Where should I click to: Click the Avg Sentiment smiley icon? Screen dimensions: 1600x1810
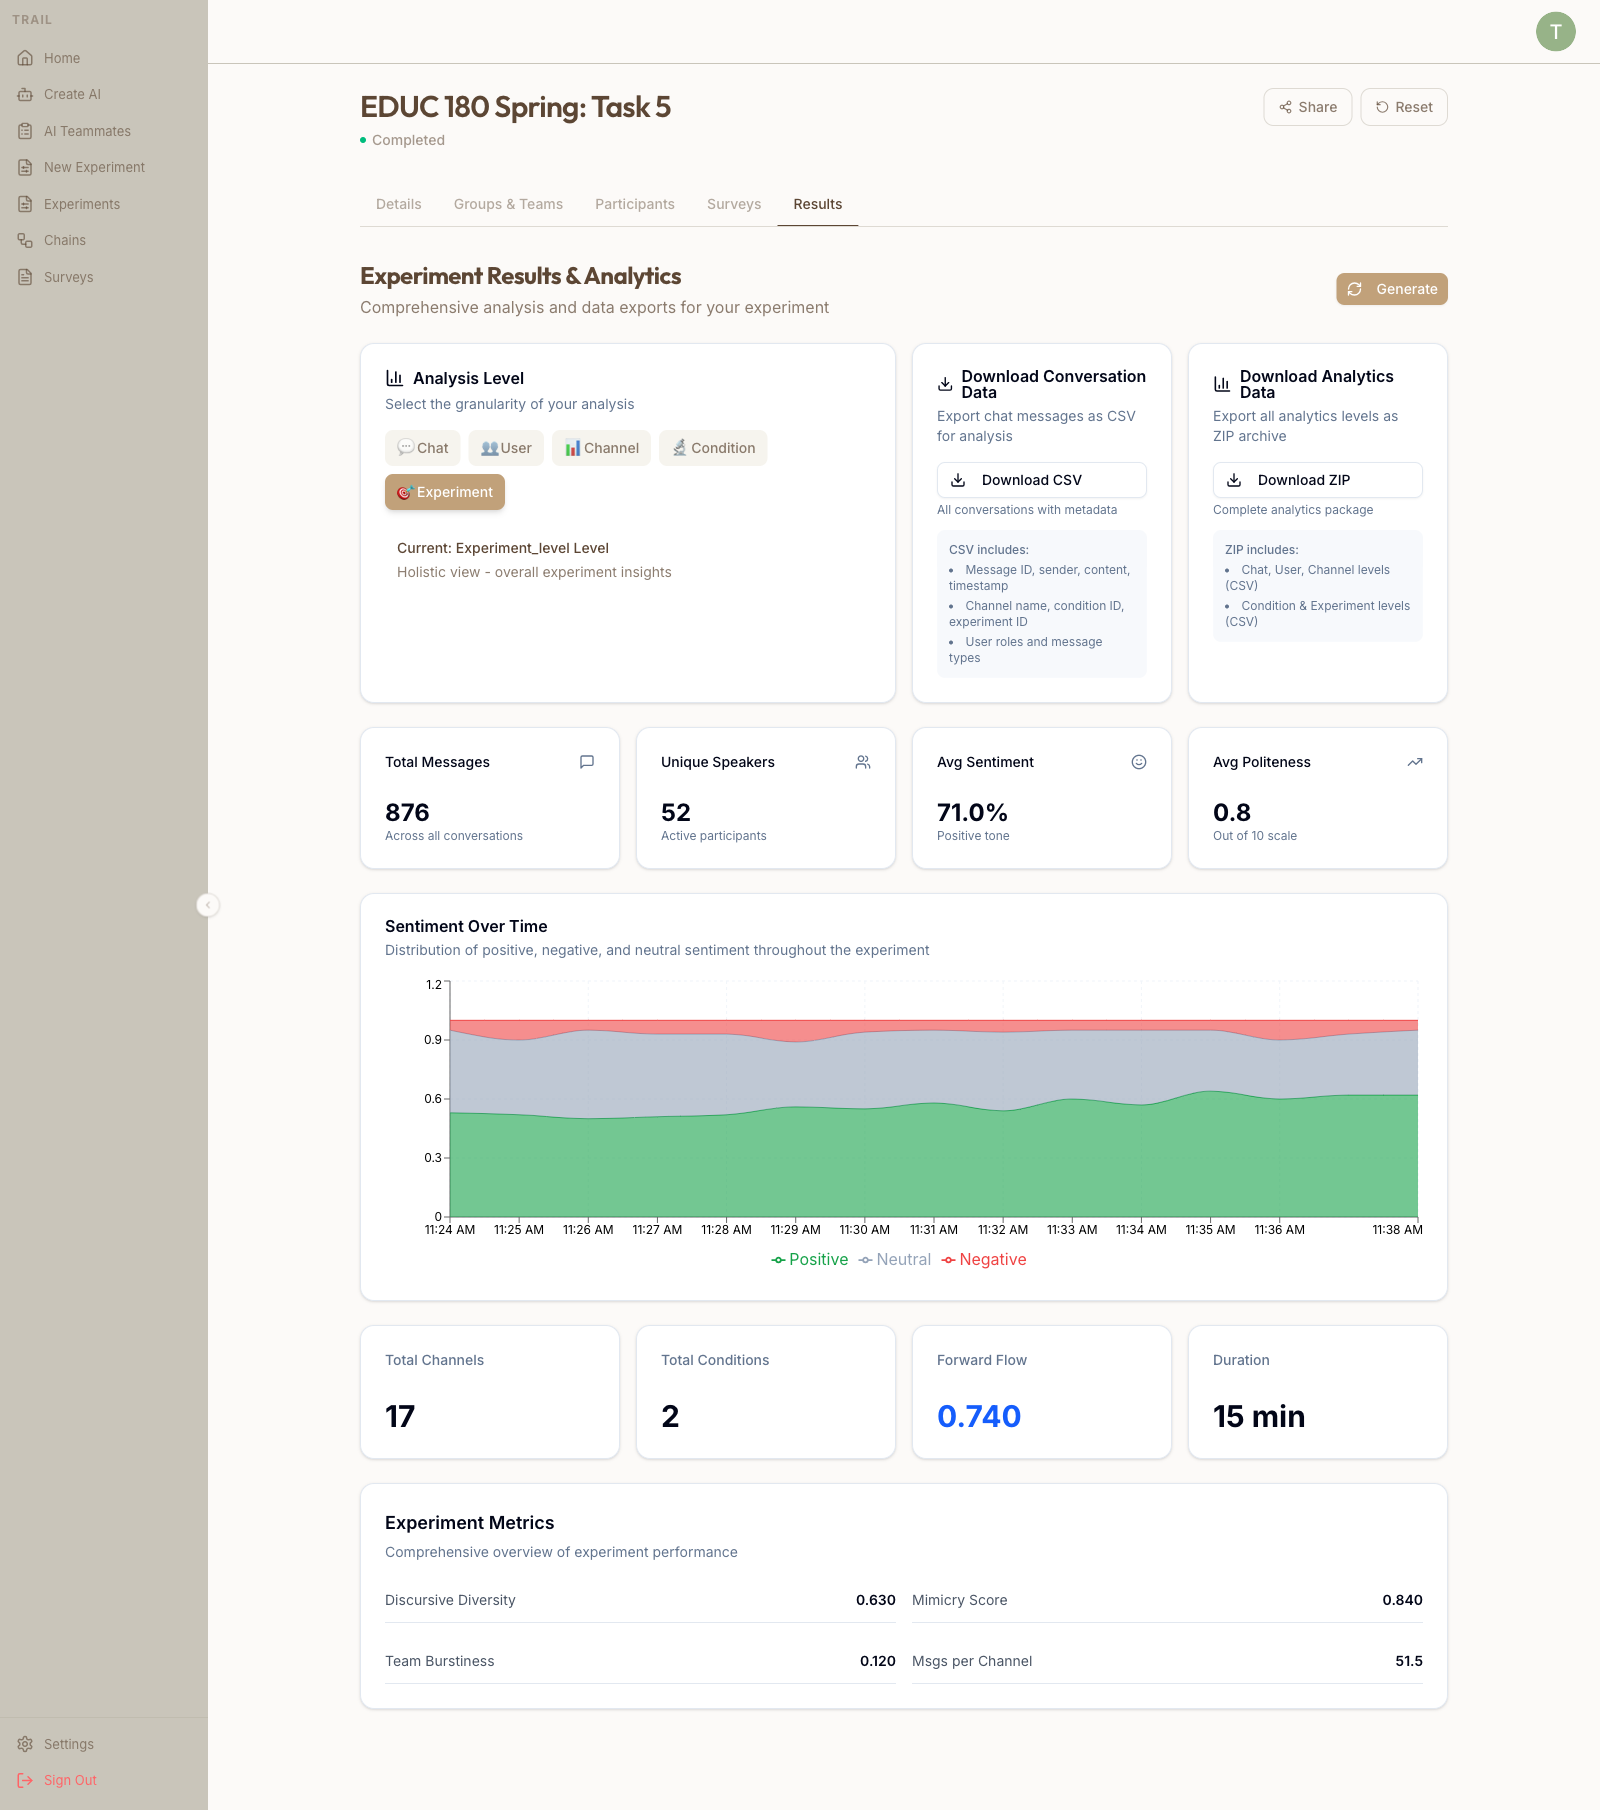coord(1139,762)
